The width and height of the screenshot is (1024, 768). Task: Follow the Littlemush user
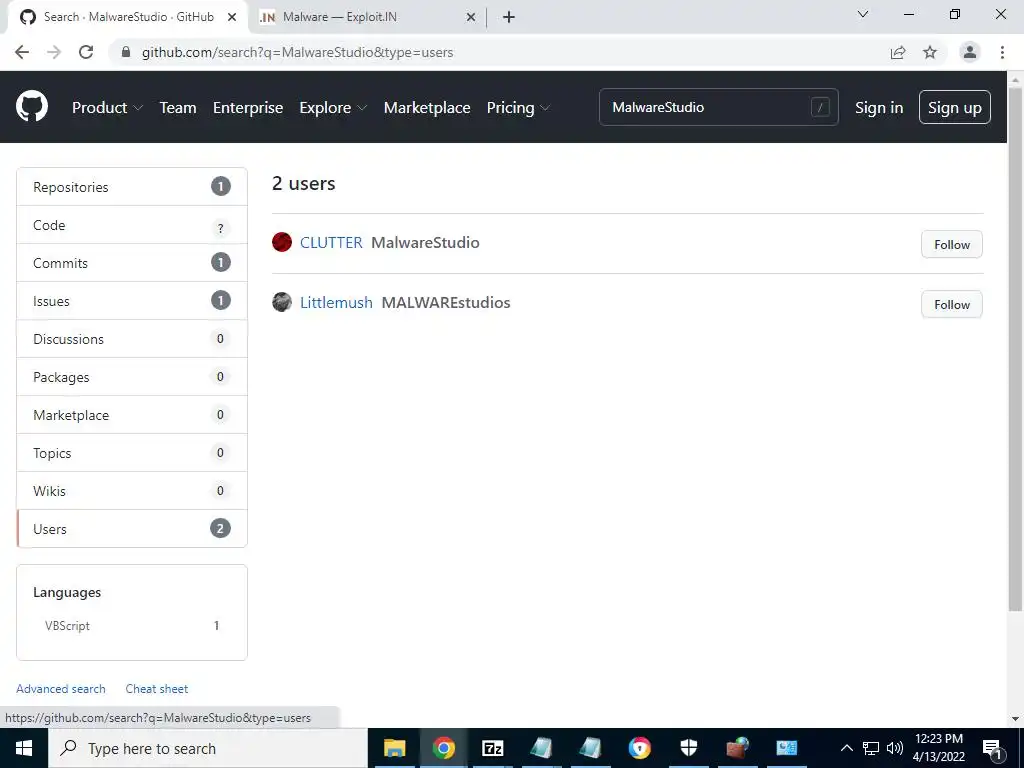(x=952, y=304)
